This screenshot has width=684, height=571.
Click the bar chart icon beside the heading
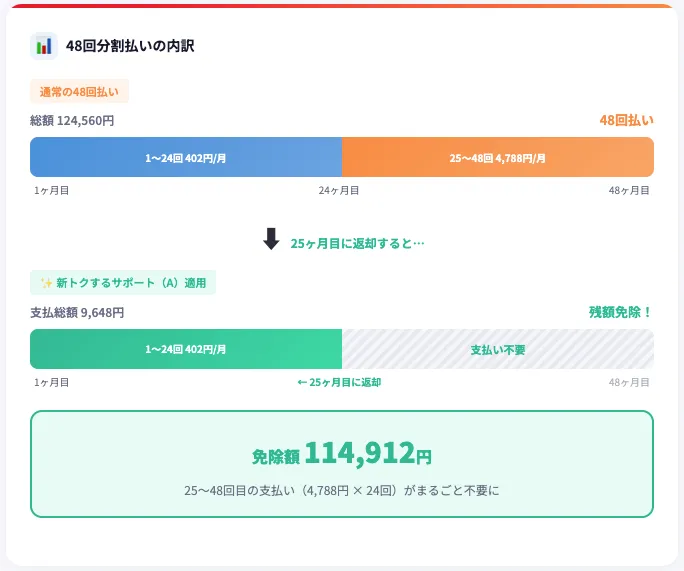click(x=44, y=46)
